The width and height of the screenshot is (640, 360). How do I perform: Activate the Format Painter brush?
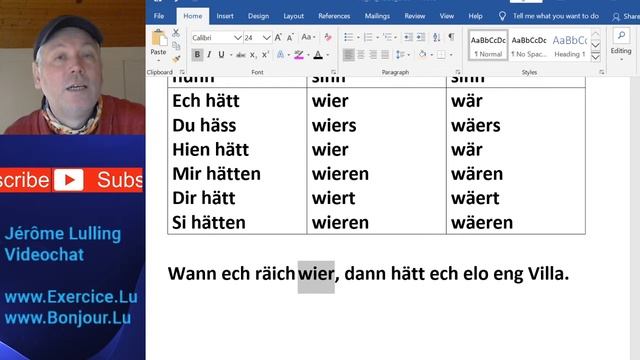(176, 59)
